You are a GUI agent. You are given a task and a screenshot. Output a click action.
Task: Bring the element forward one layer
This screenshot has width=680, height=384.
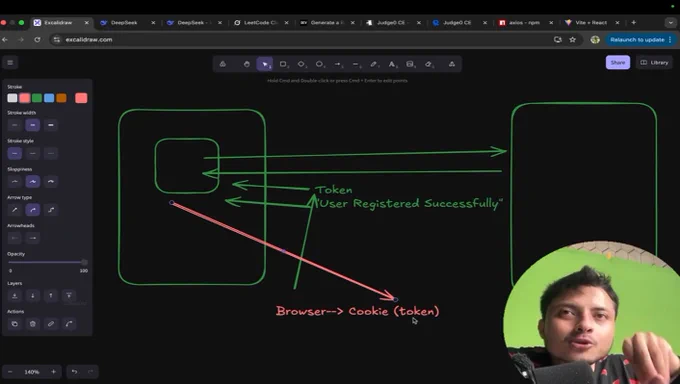point(51,296)
